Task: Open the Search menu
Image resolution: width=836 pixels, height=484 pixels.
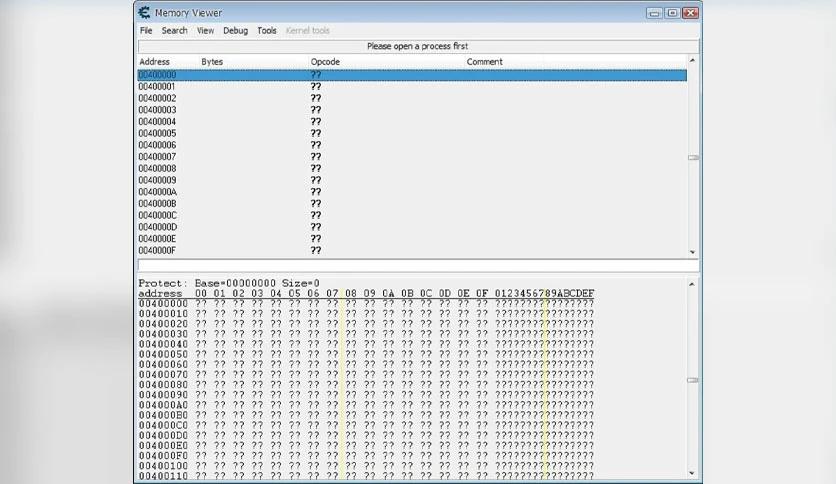Action: tap(174, 31)
